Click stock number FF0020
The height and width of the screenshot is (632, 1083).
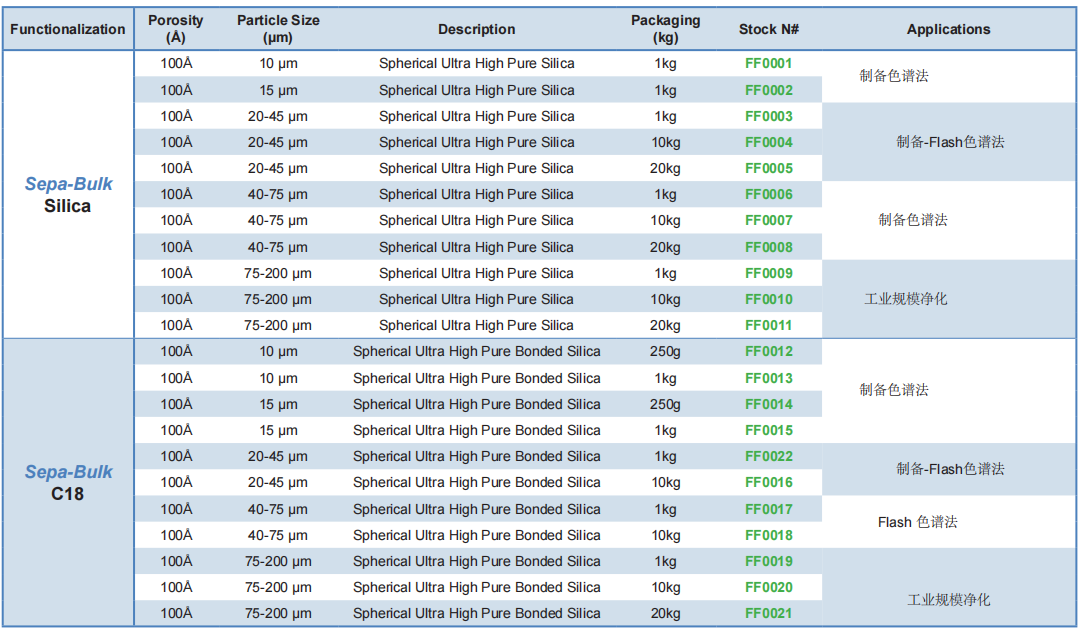coord(768,588)
